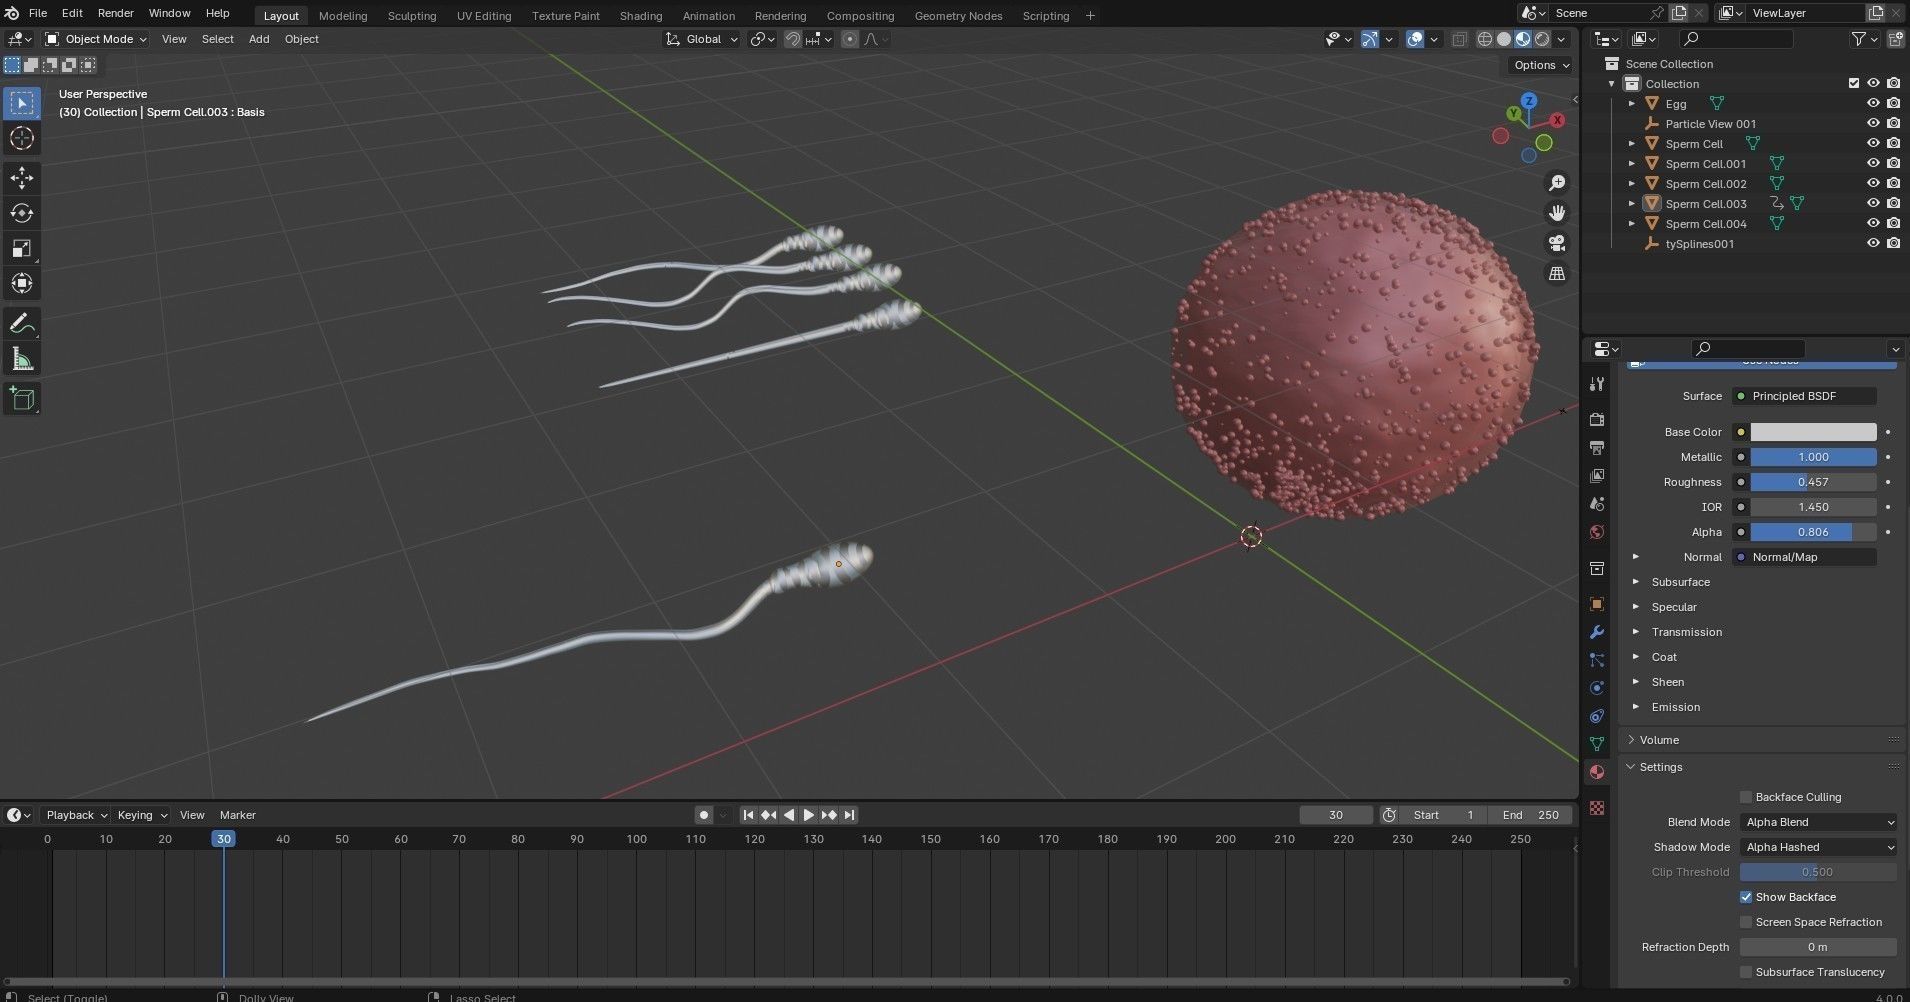Open the View Layer properties tab
This screenshot has height=1002, width=1910.
tap(1597, 475)
